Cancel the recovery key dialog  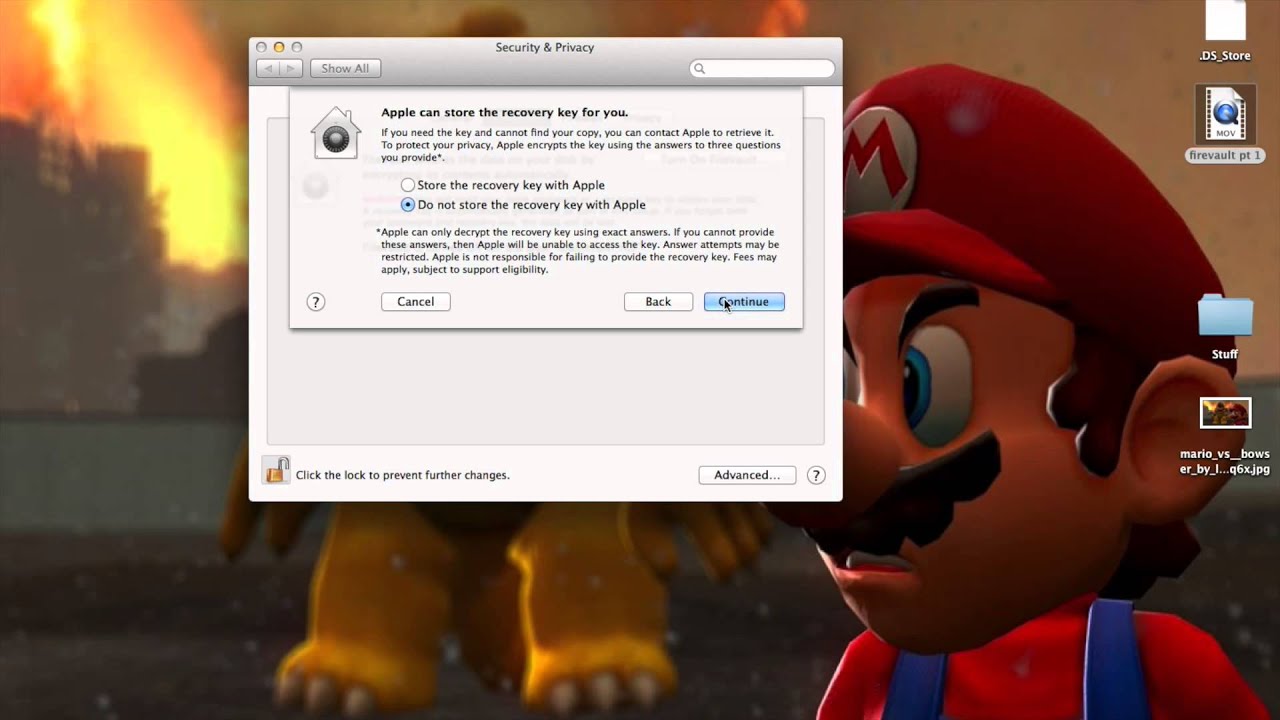416,301
